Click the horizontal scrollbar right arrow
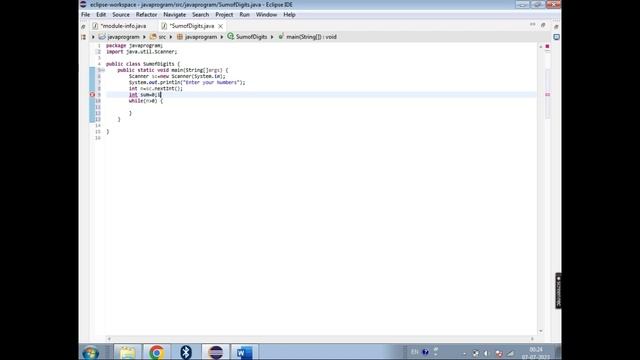This screenshot has height=360, width=640. point(532,338)
